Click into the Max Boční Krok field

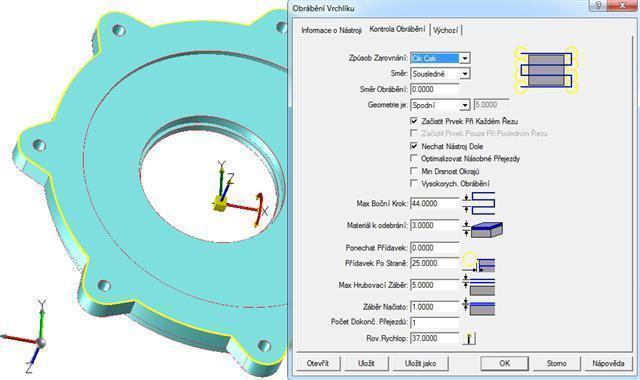[x=435, y=203]
